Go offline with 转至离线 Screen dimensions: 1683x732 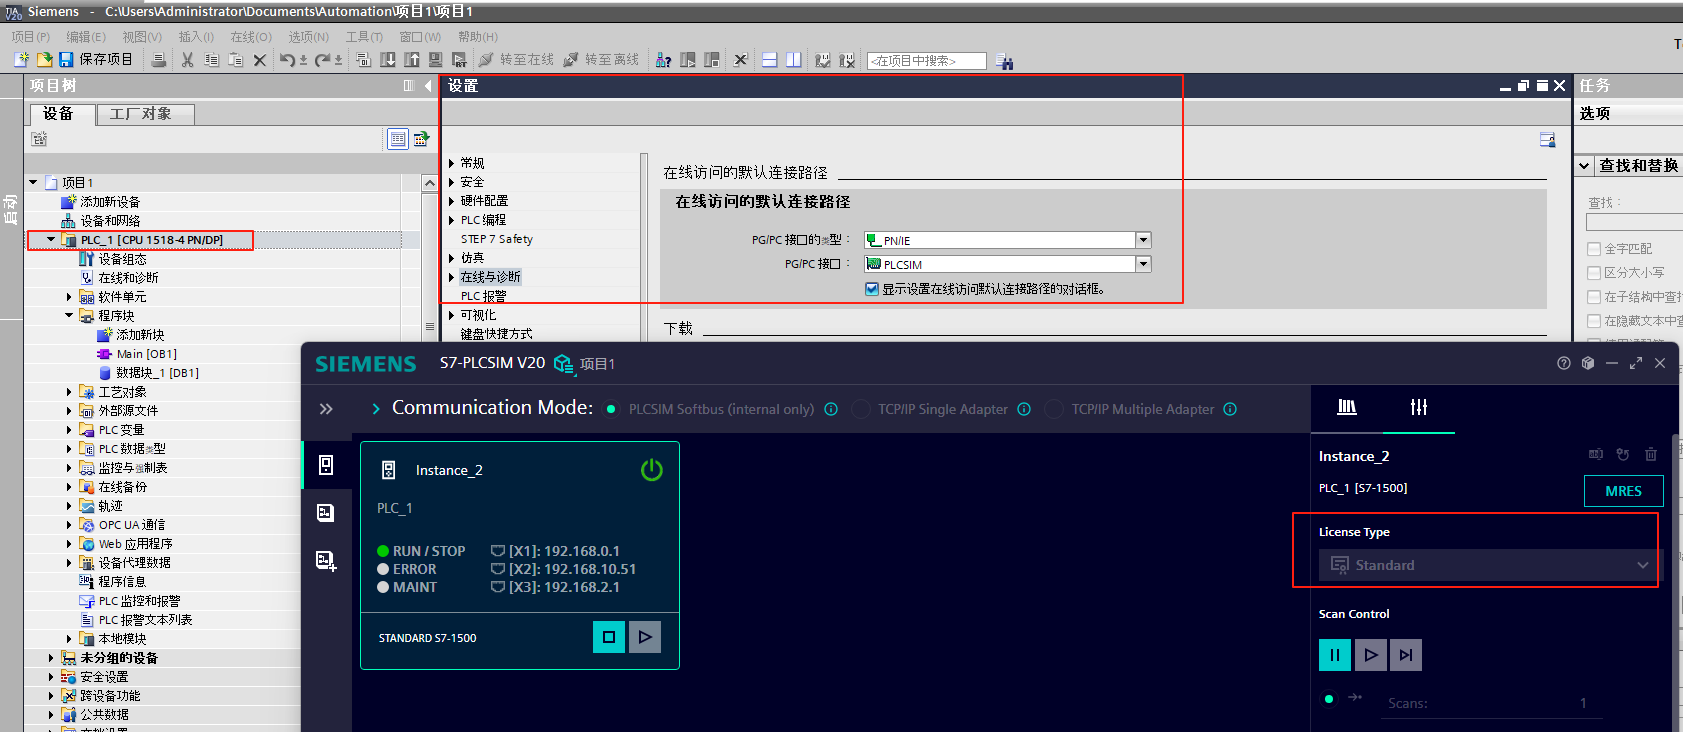pos(601,60)
